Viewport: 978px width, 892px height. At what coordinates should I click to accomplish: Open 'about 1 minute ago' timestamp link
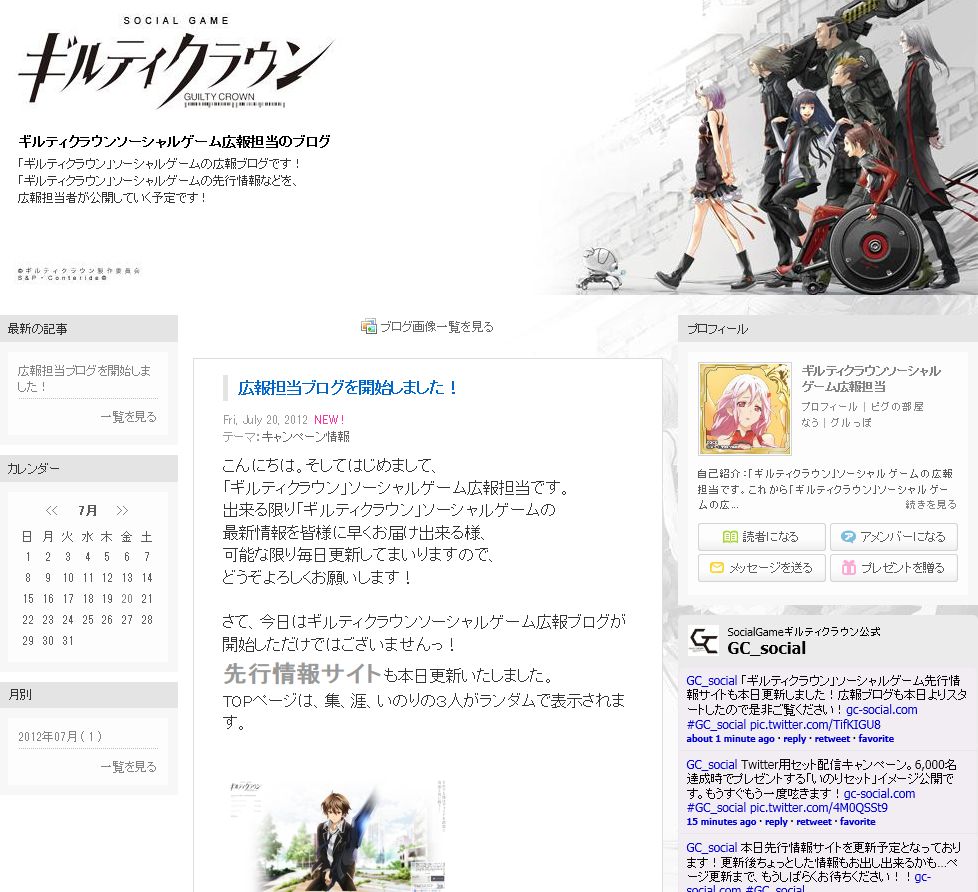tap(730, 739)
